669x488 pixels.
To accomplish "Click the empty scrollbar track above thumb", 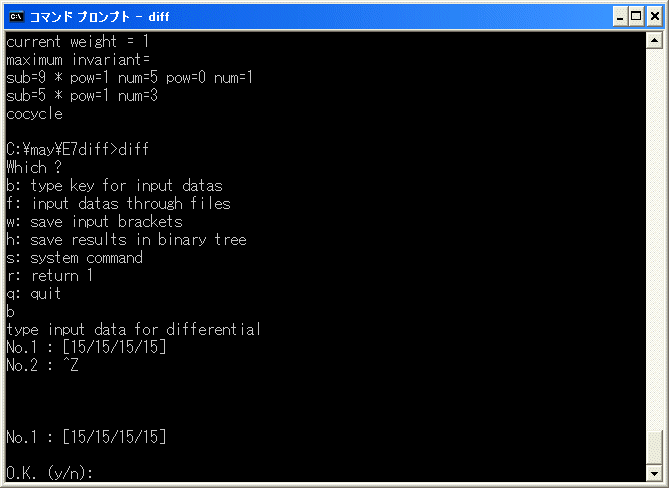I will pyautogui.click(x=654, y=239).
